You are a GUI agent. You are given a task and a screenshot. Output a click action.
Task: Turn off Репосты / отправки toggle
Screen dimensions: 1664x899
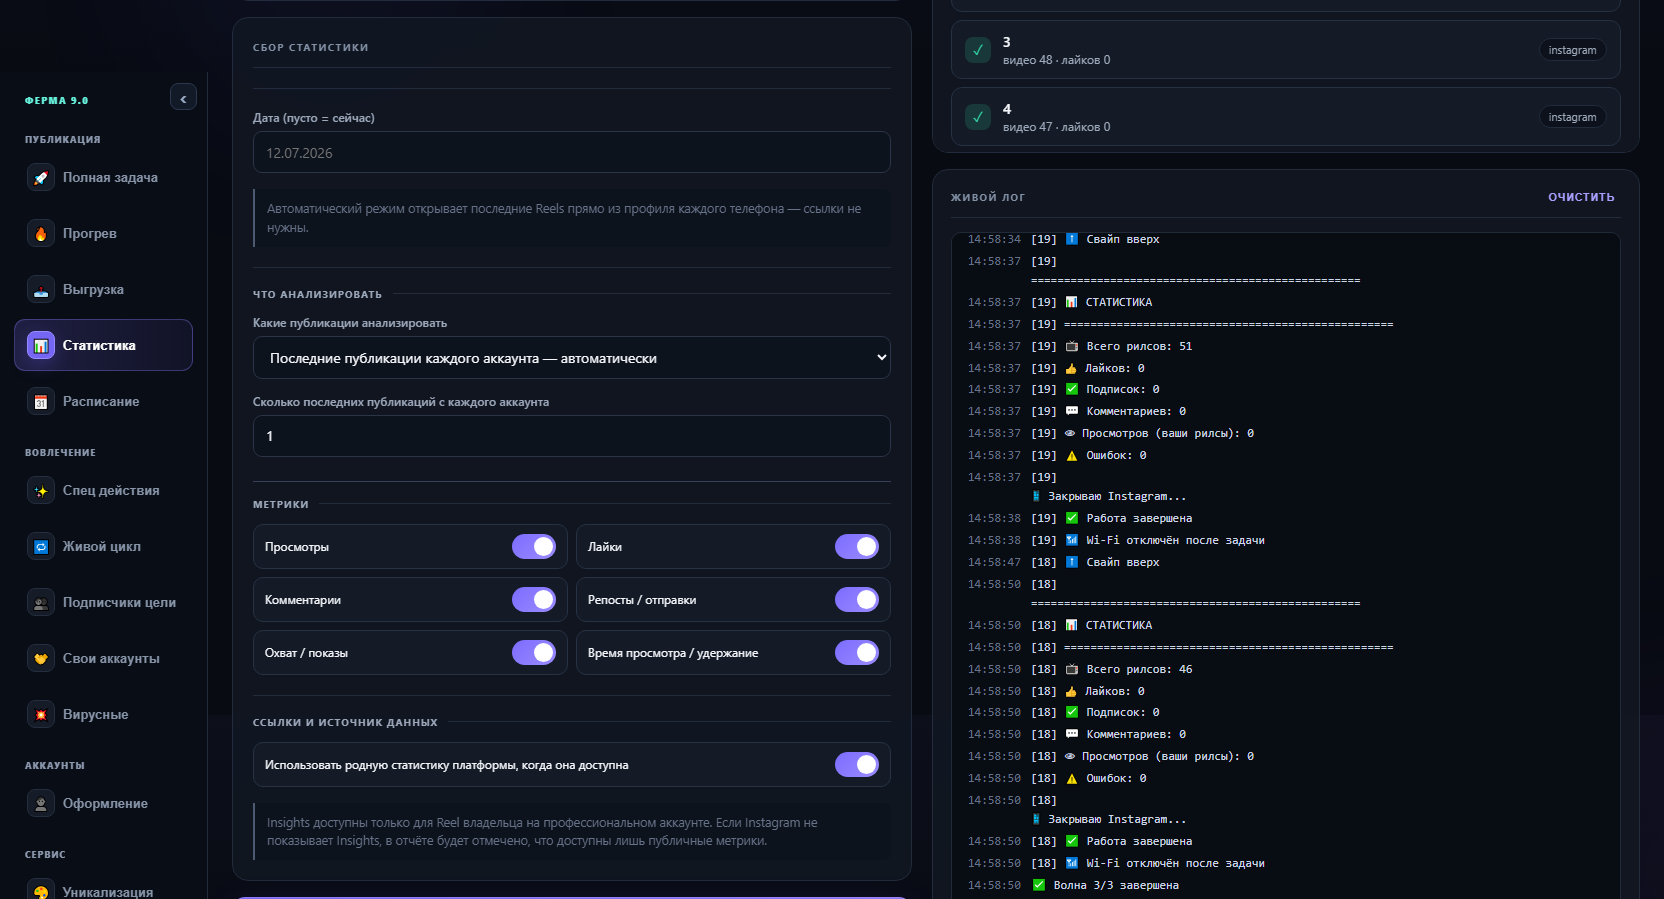tap(857, 600)
